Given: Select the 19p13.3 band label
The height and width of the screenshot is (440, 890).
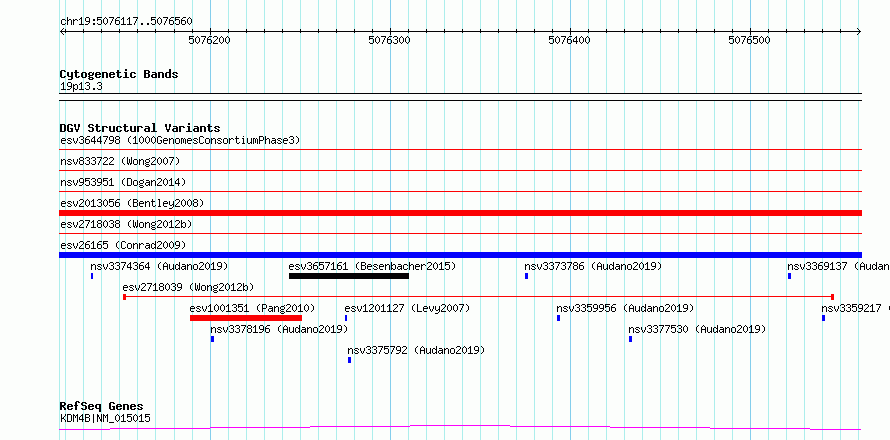Looking at the screenshot, I should click(81, 87).
